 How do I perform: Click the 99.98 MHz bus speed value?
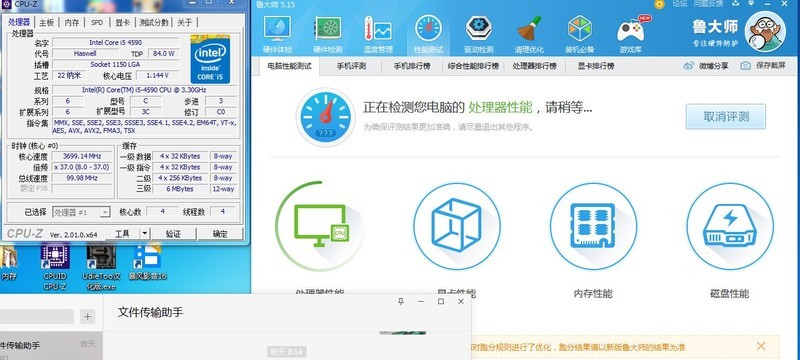coord(82,178)
